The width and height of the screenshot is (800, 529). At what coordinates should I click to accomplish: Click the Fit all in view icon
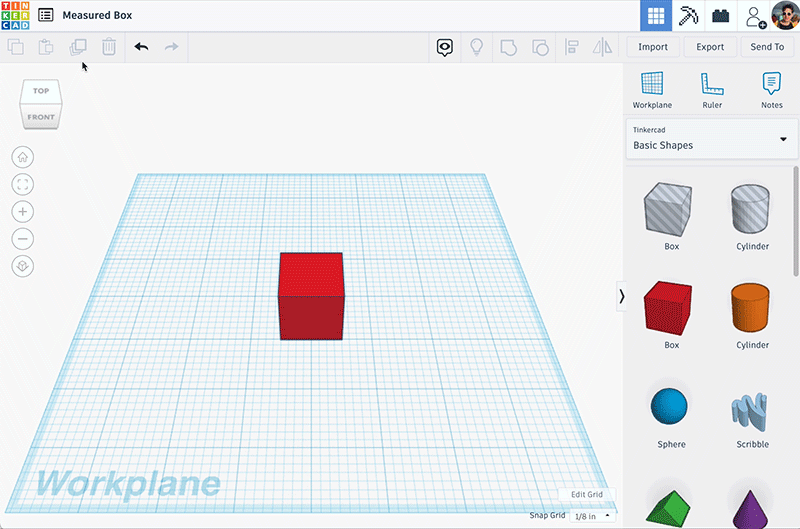tap(22, 184)
